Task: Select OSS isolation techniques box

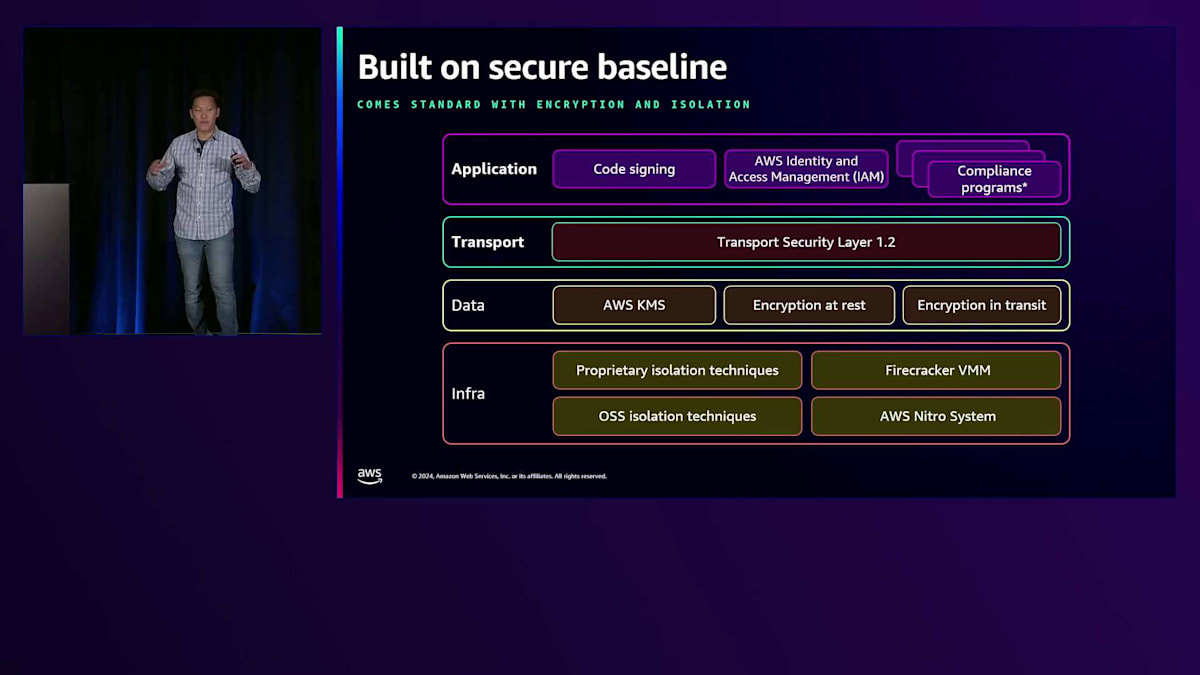Action: click(x=677, y=416)
